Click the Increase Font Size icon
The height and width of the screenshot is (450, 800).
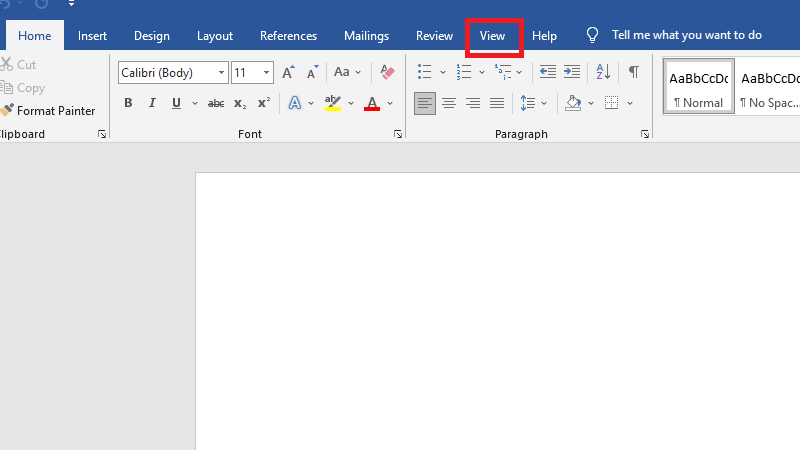point(288,72)
